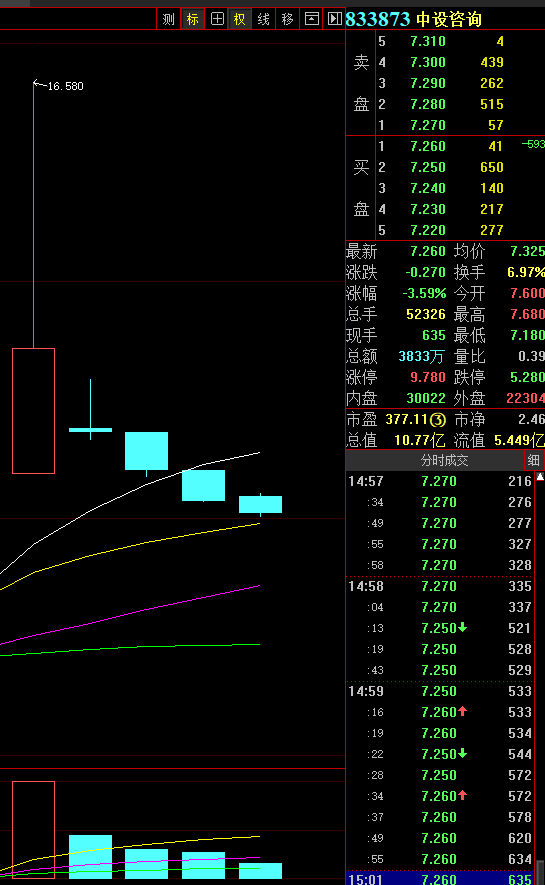The width and height of the screenshot is (545, 885).
Task: Click the stock name 833873 中设咨询
Action: pyautogui.click(x=414, y=19)
